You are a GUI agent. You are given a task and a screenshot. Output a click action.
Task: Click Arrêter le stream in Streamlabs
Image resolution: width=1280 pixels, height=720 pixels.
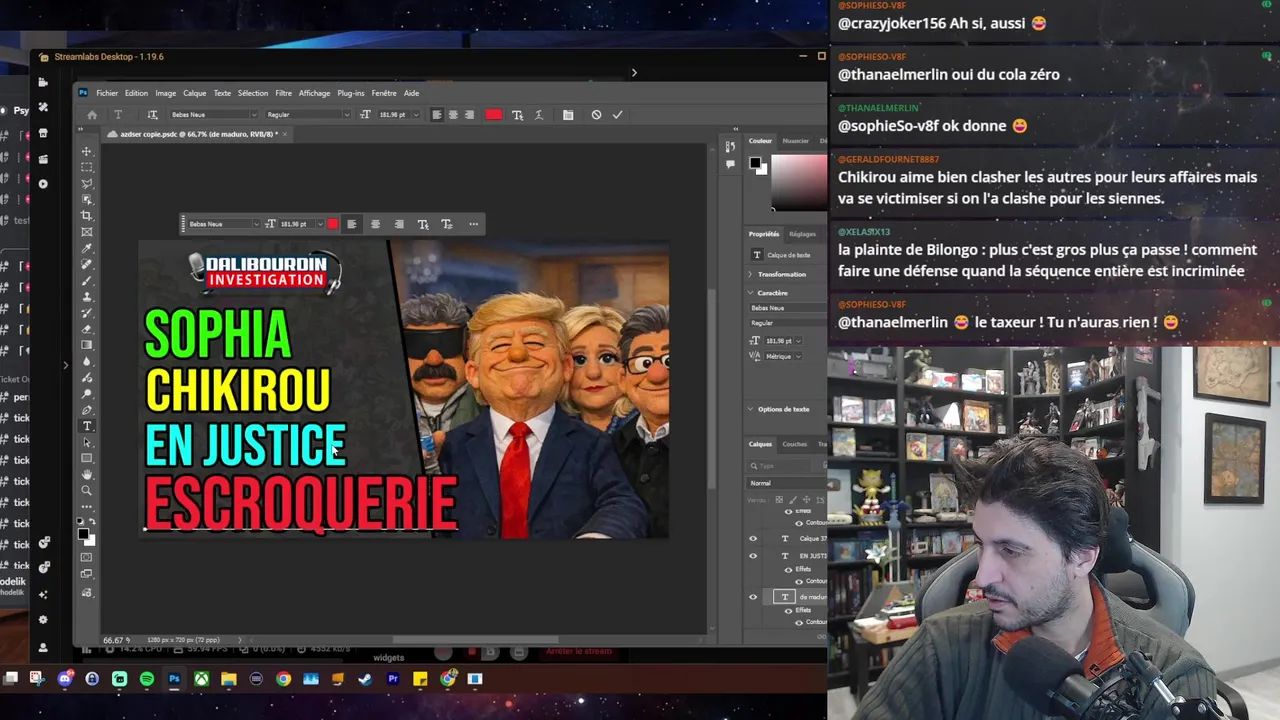[x=579, y=651]
